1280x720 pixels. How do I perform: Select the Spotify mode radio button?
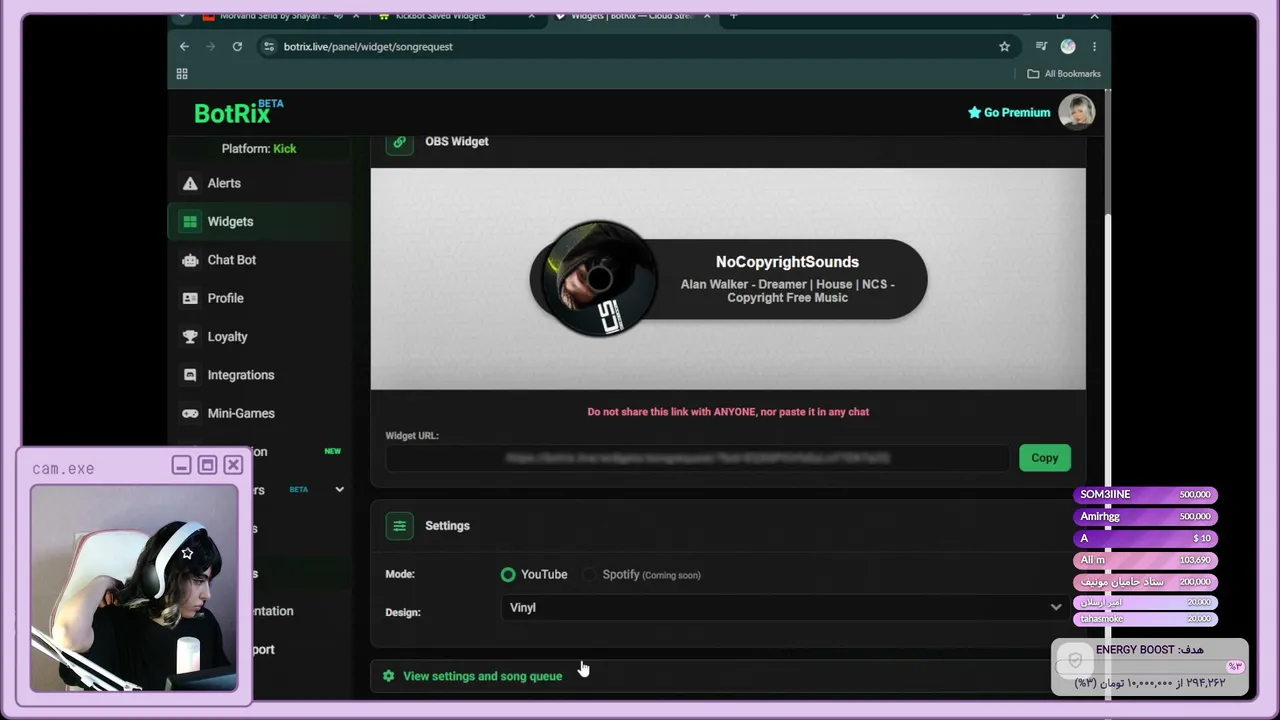click(x=589, y=575)
